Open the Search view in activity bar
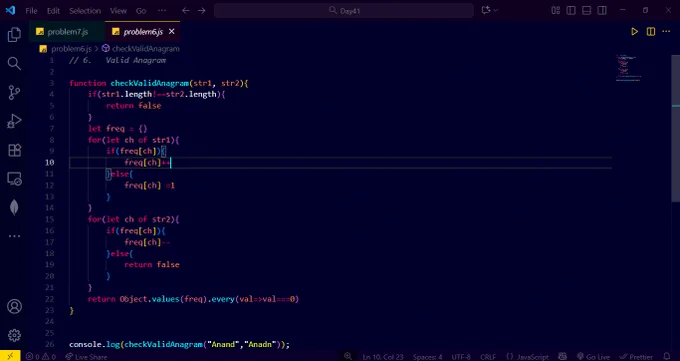 (x=14, y=63)
